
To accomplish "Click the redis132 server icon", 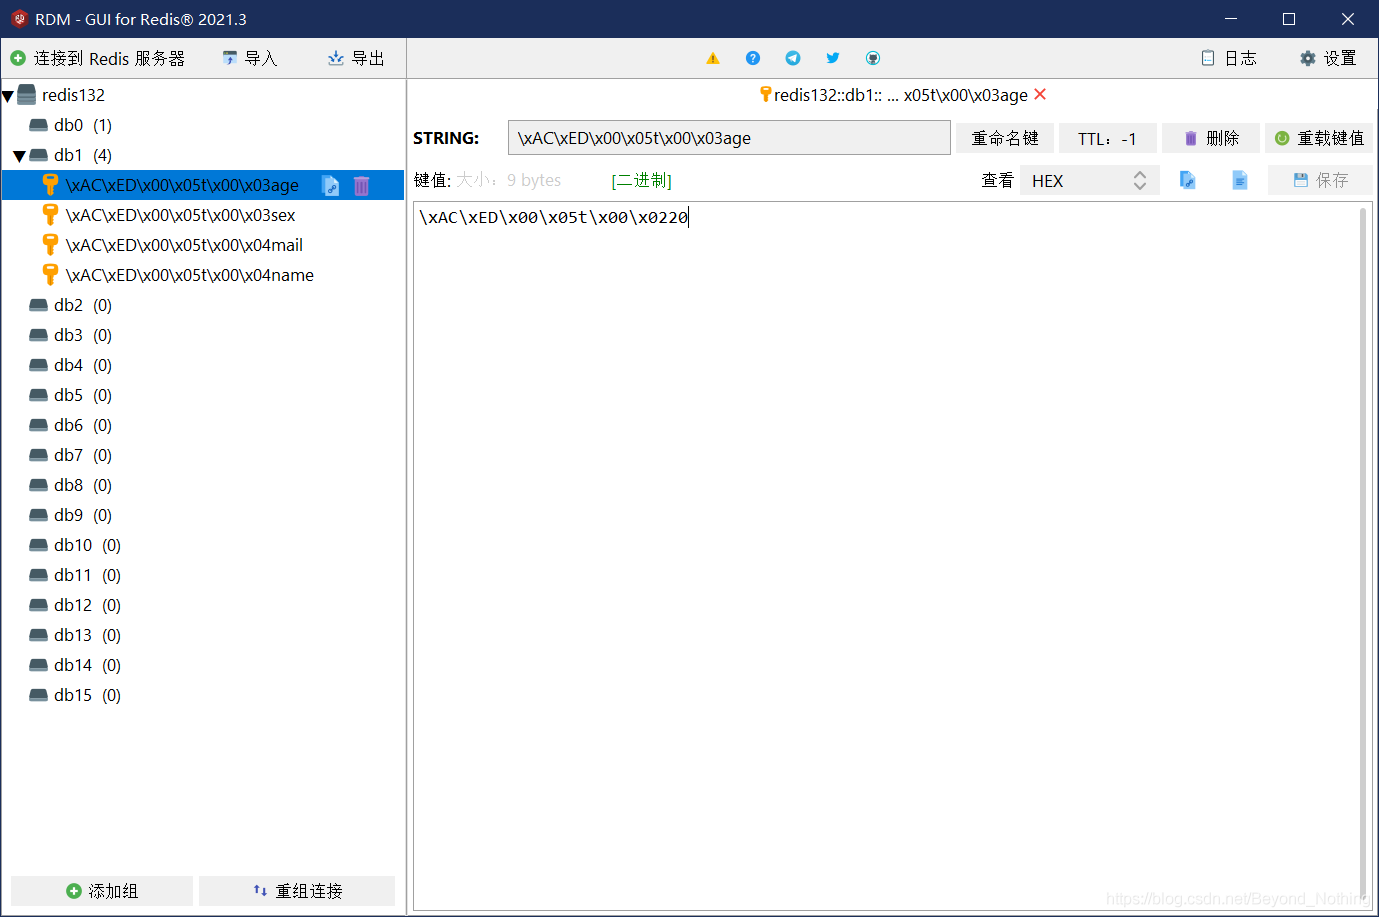I will click(x=27, y=95).
